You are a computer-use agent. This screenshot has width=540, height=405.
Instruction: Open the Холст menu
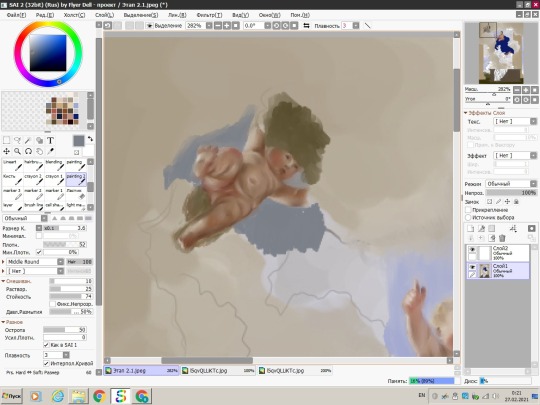pyautogui.click(x=74, y=15)
